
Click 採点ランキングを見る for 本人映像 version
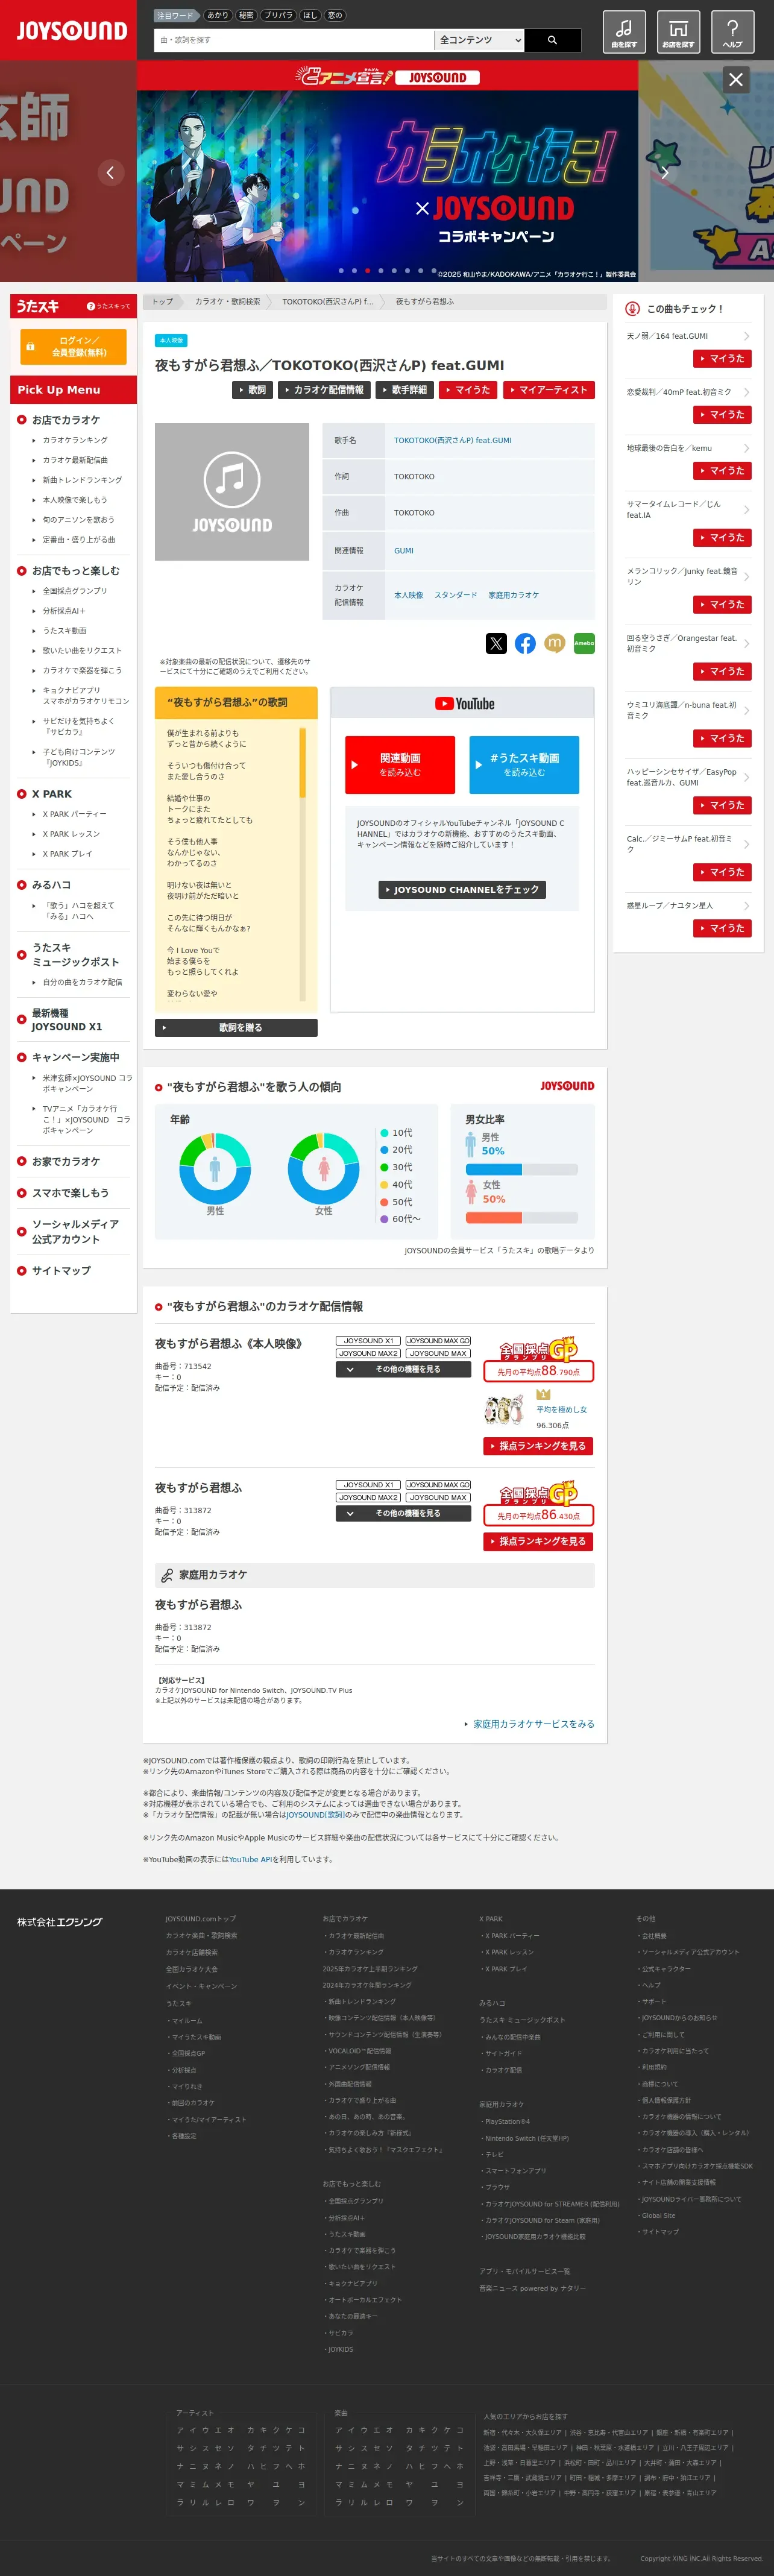[538, 1446]
